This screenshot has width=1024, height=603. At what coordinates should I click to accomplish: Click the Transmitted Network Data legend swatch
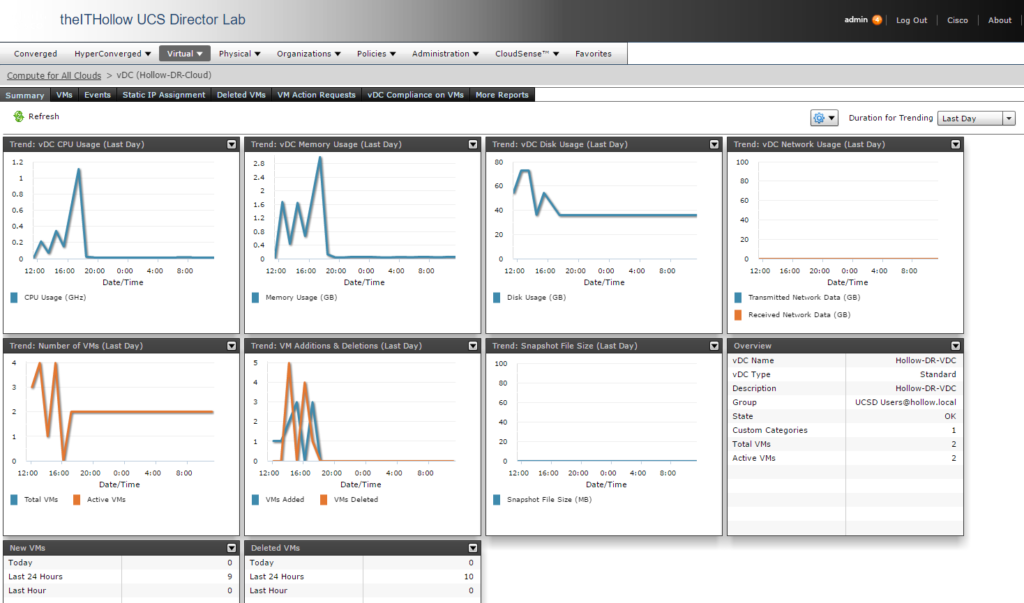738,297
